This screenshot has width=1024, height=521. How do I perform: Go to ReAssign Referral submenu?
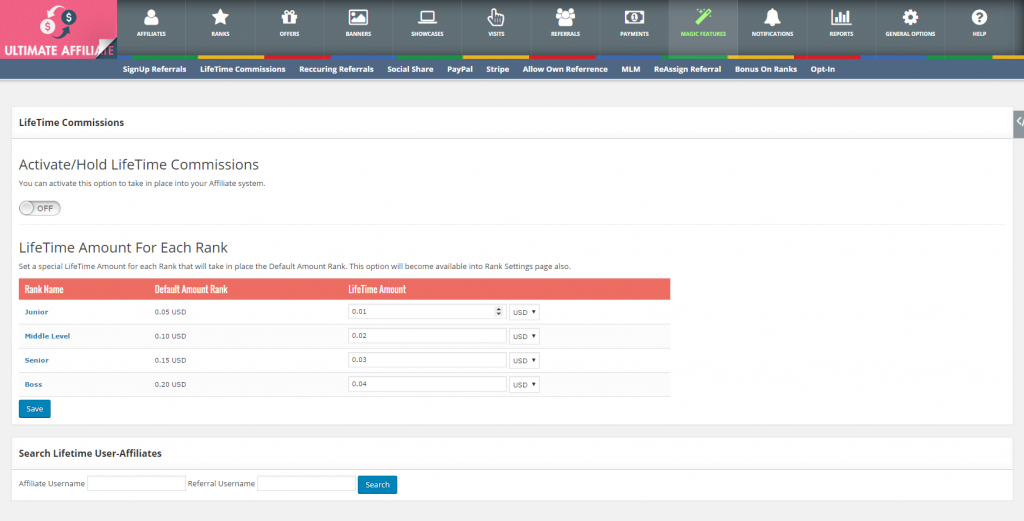pos(688,69)
